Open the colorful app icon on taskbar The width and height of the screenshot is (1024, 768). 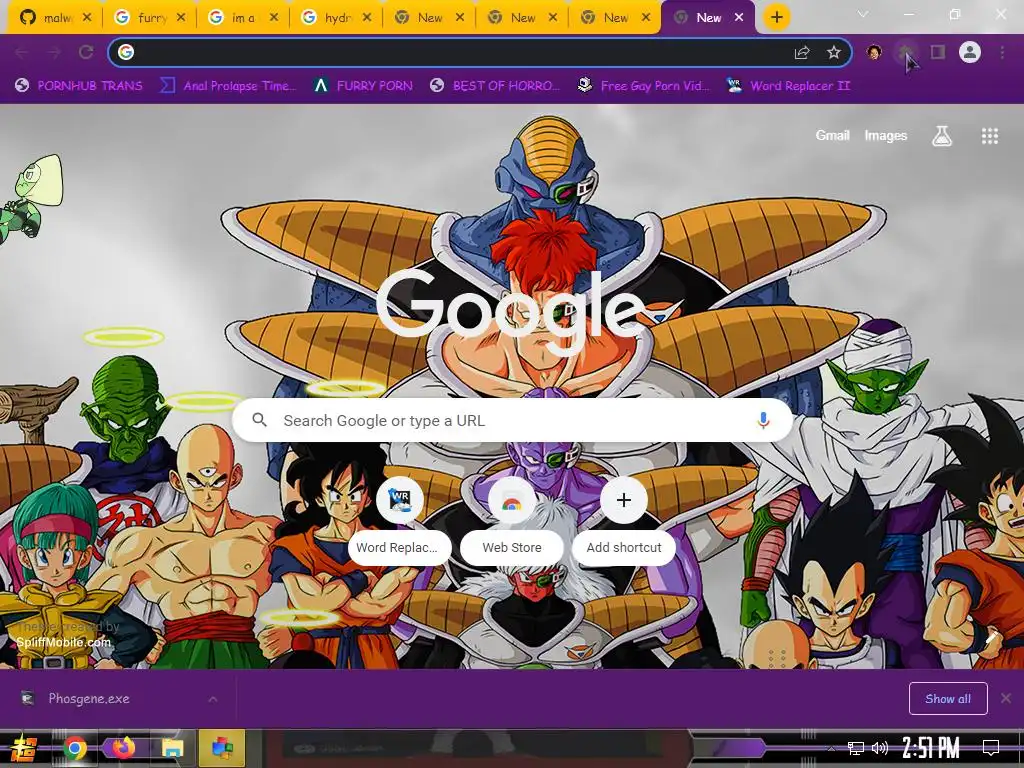click(222, 748)
